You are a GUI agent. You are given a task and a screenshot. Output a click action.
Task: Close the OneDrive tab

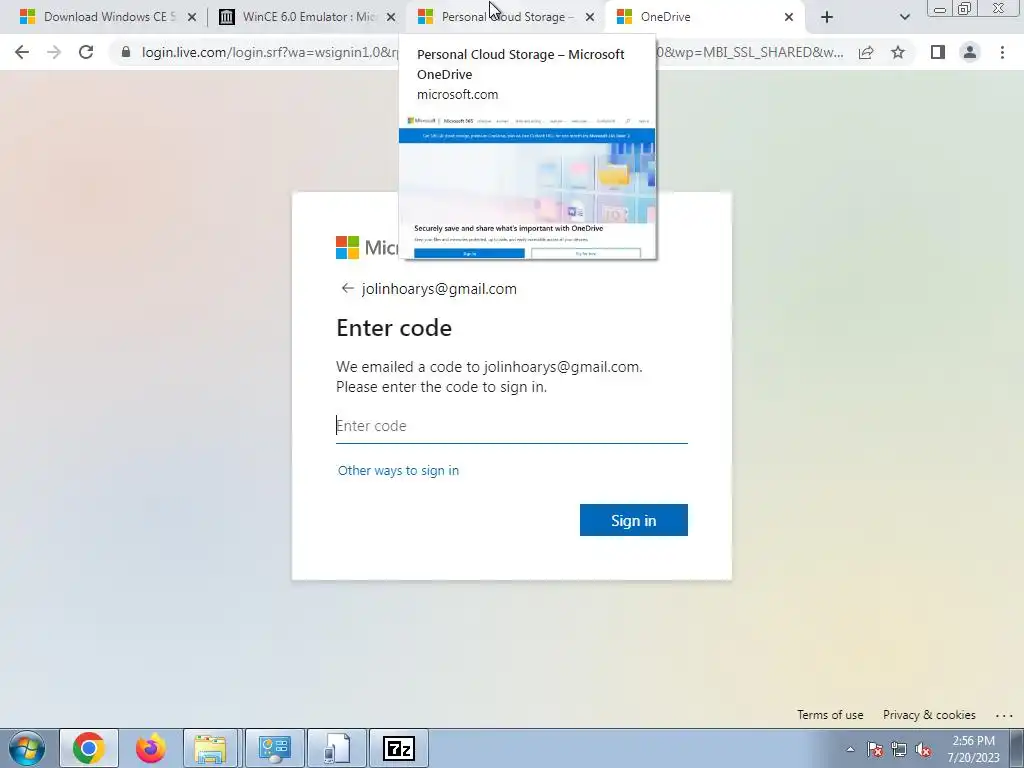[789, 17]
